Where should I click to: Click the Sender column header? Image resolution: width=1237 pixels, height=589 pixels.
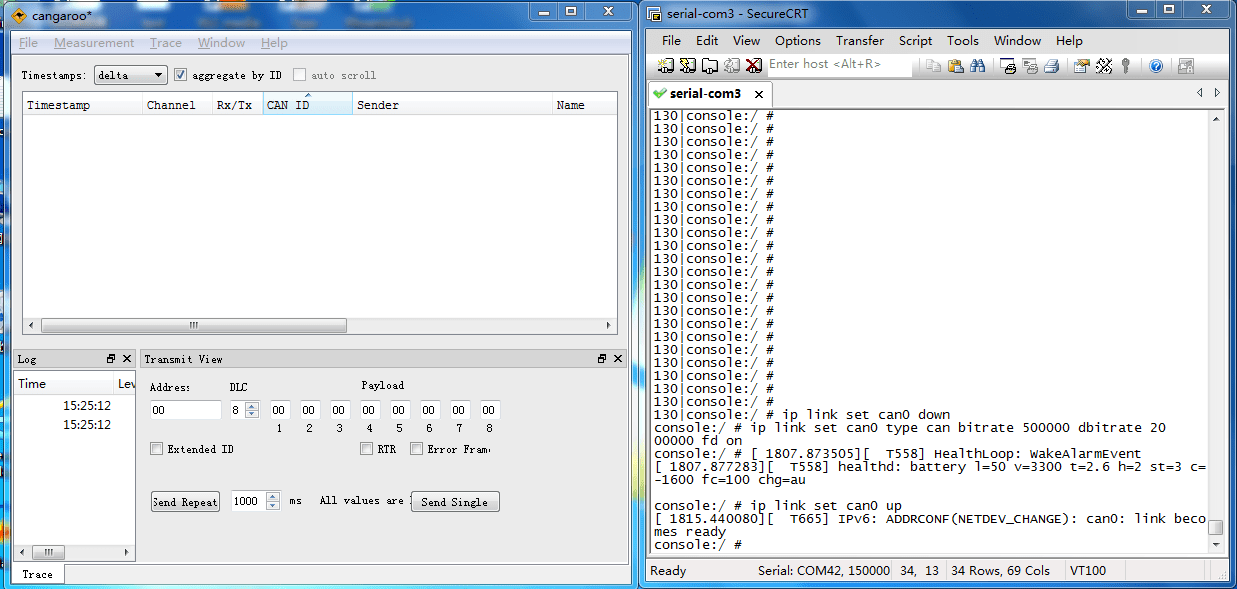pos(452,105)
